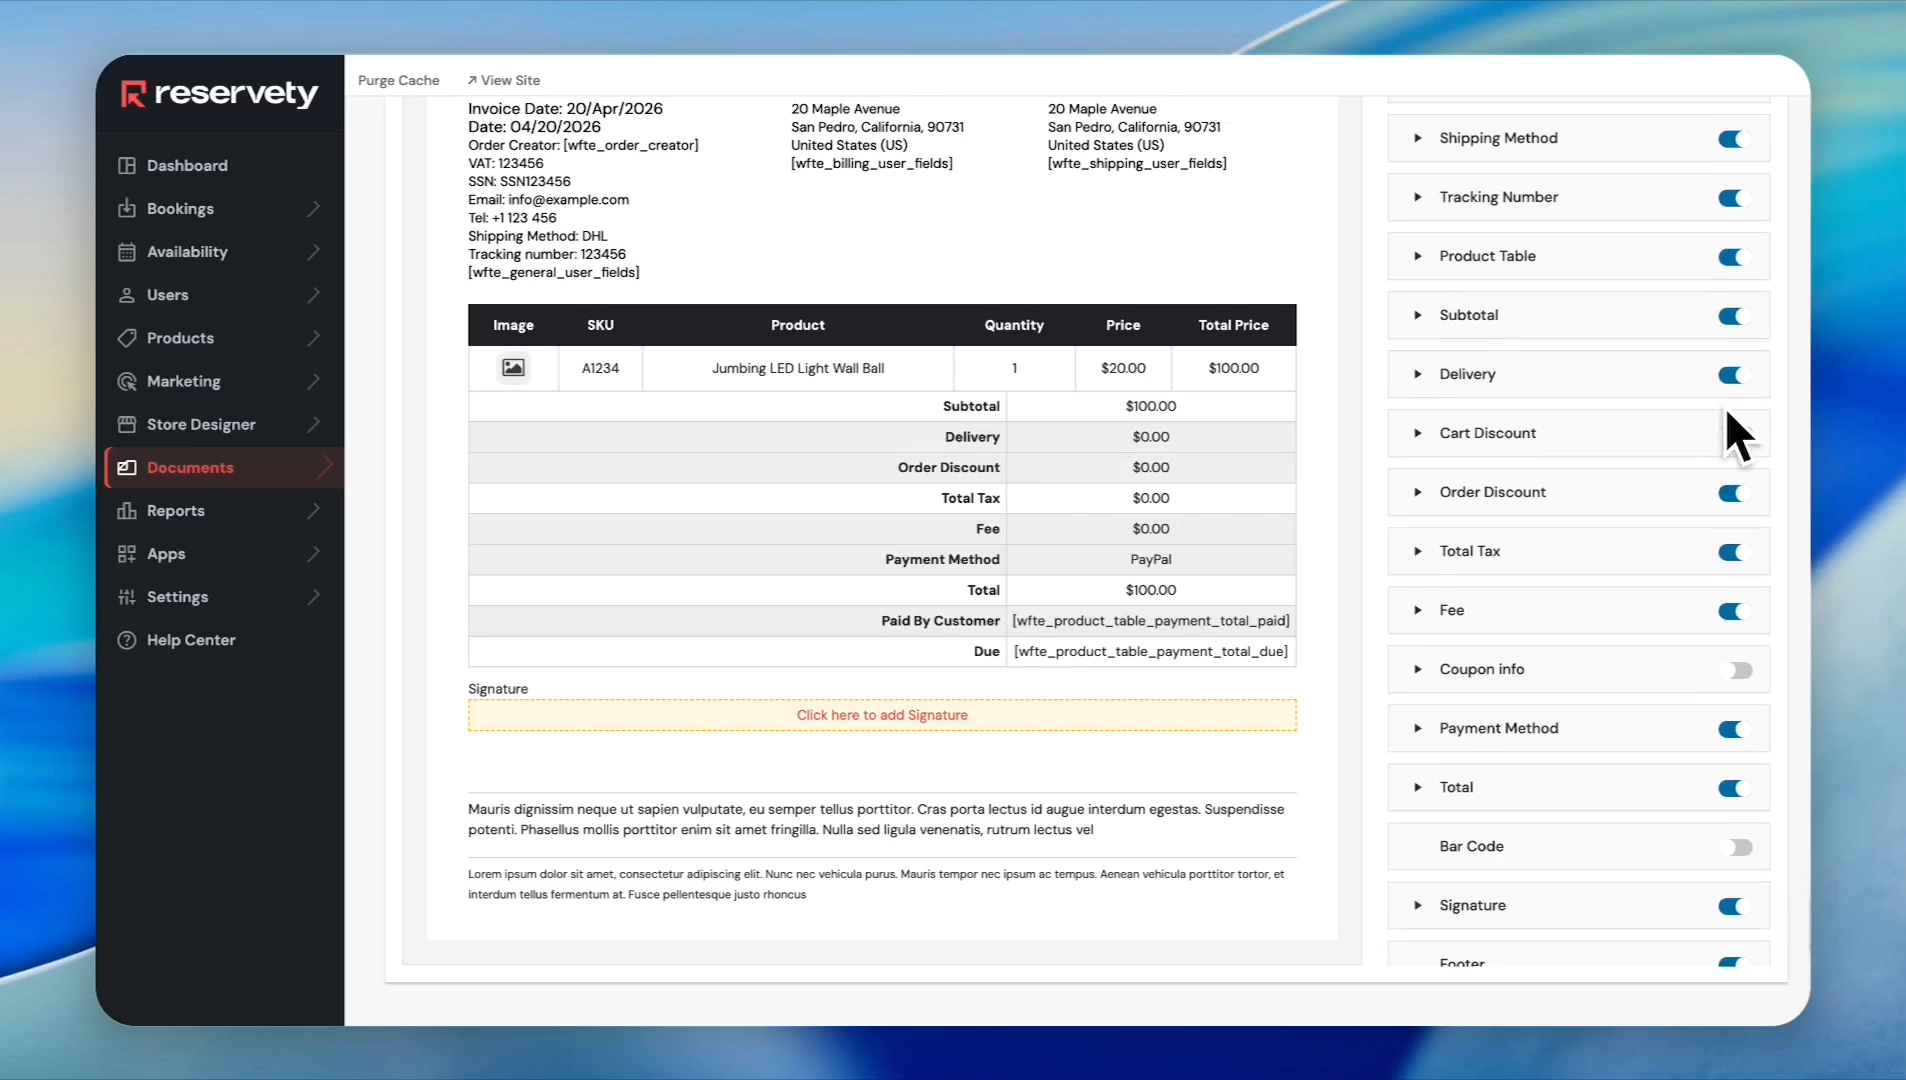Disable the Shipping Method toggle
This screenshot has height=1080, width=1906.
(1733, 139)
